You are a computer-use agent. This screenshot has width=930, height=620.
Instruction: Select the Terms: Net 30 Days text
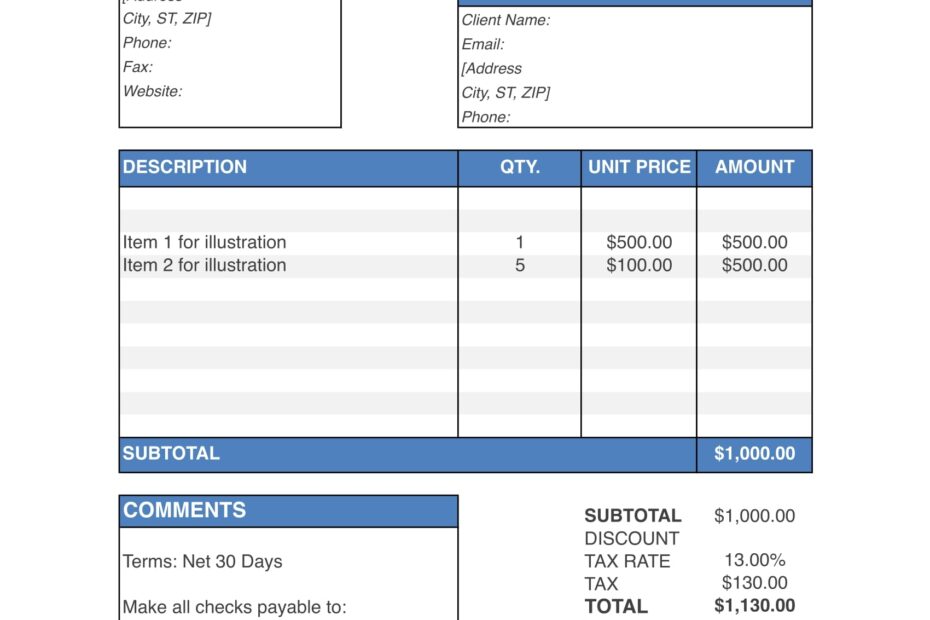pos(201,561)
